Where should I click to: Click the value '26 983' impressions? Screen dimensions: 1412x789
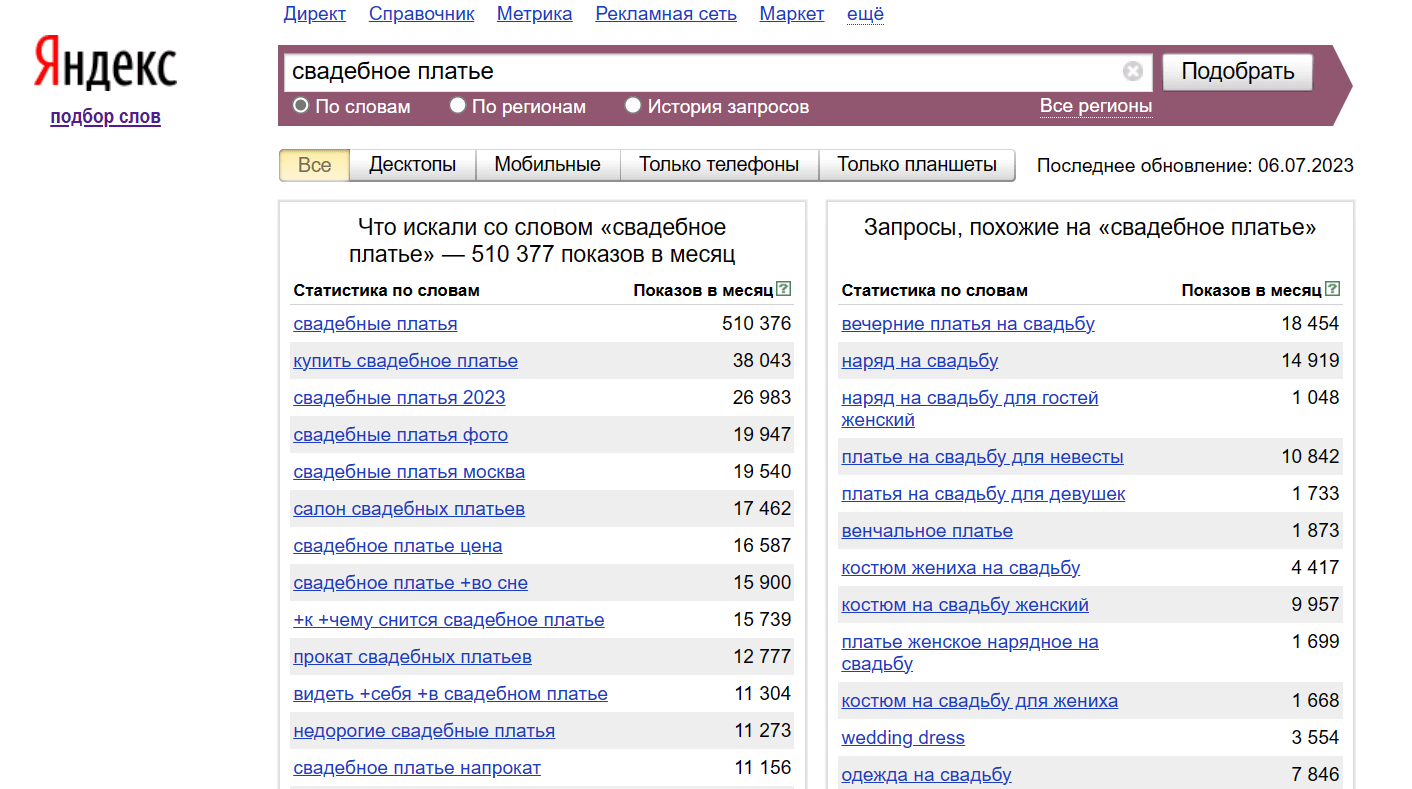[762, 398]
